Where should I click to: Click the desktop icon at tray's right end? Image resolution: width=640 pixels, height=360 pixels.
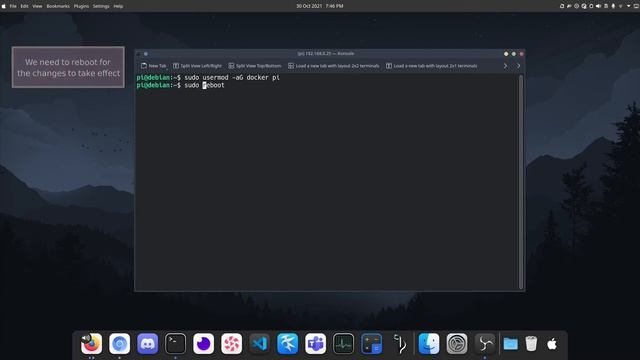coord(636,6)
